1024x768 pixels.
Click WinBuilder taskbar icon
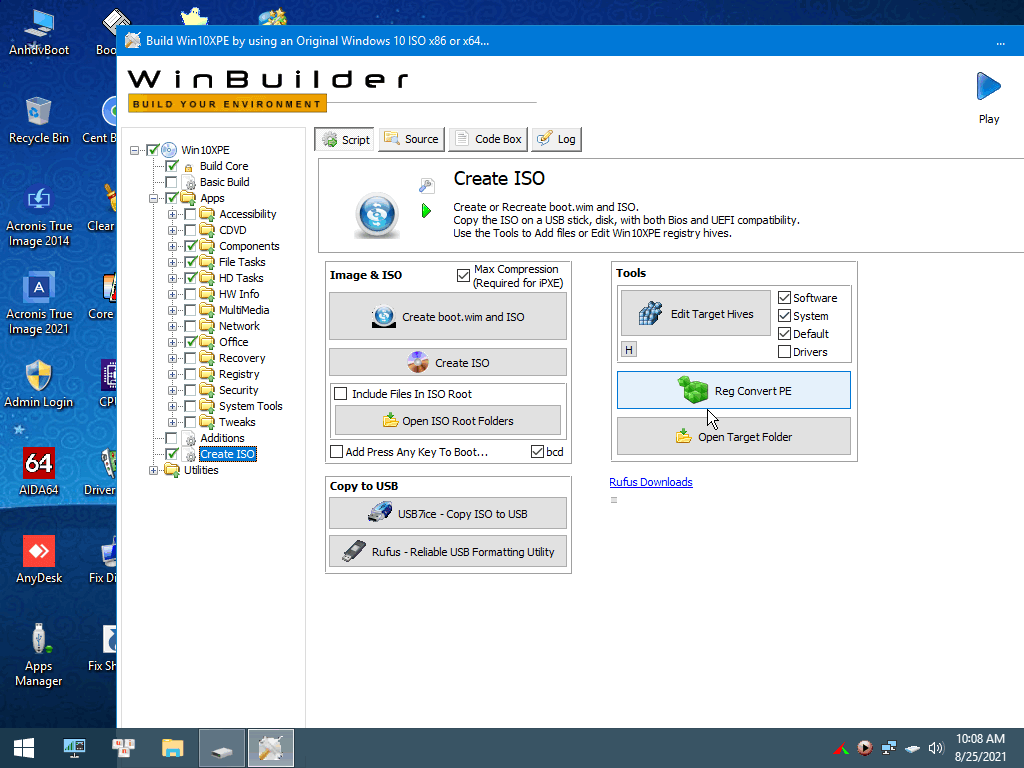(x=271, y=748)
